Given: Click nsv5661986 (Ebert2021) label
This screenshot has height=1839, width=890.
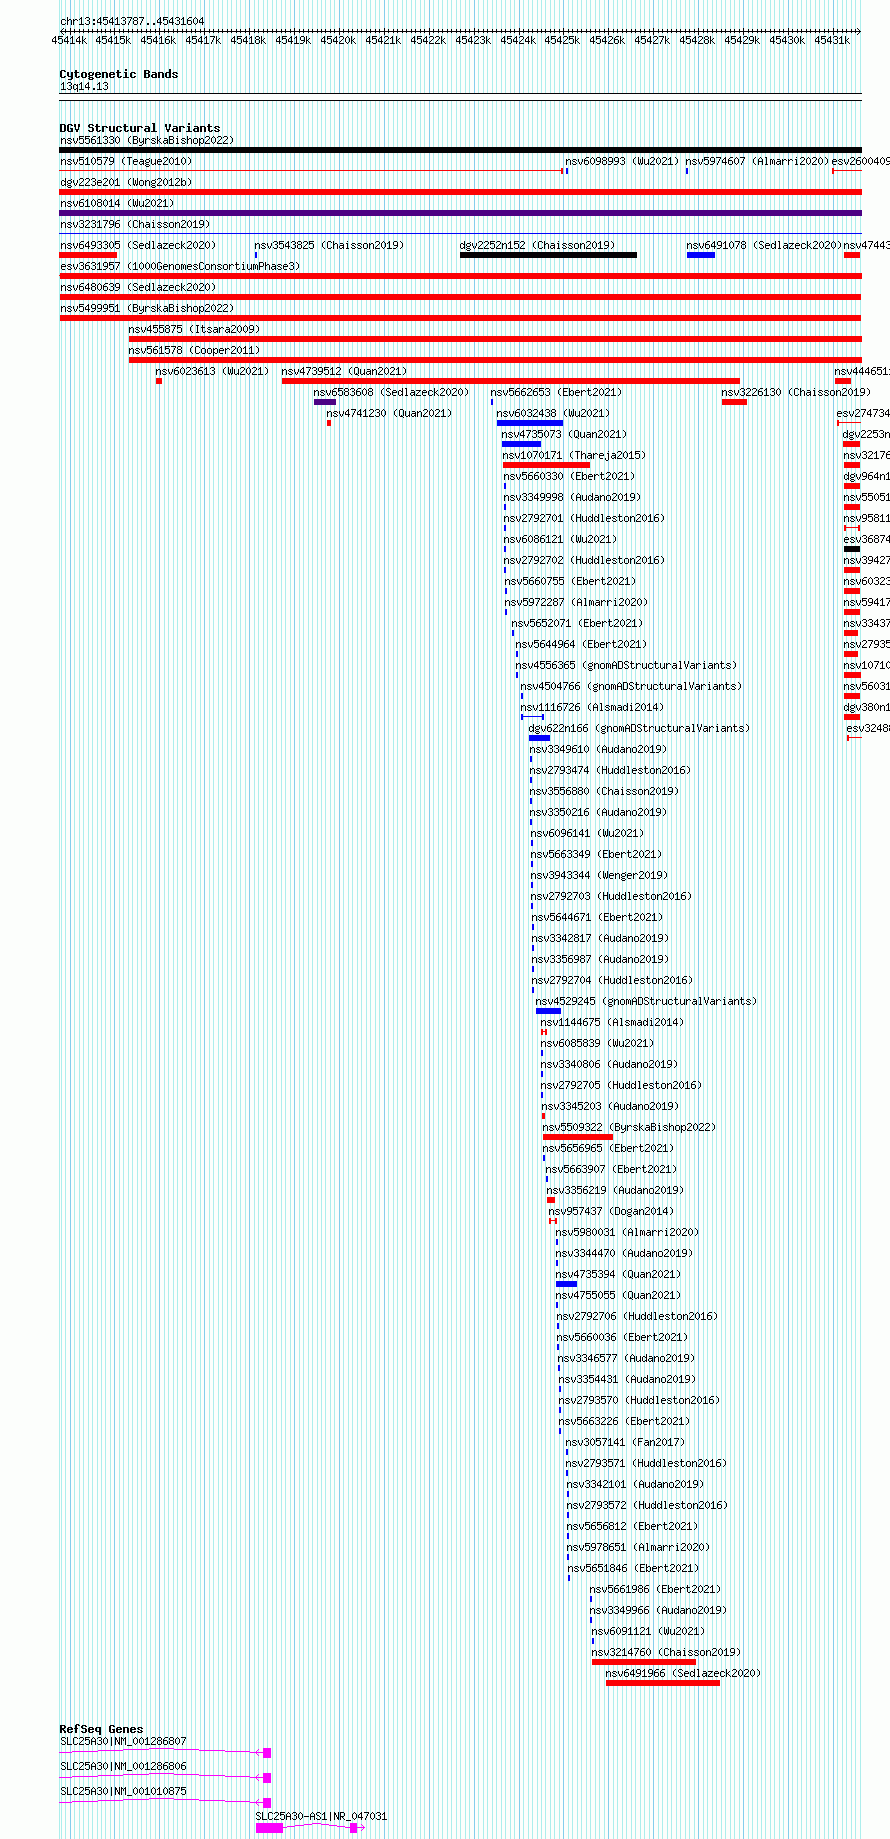Looking at the screenshot, I should coord(655,1589).
